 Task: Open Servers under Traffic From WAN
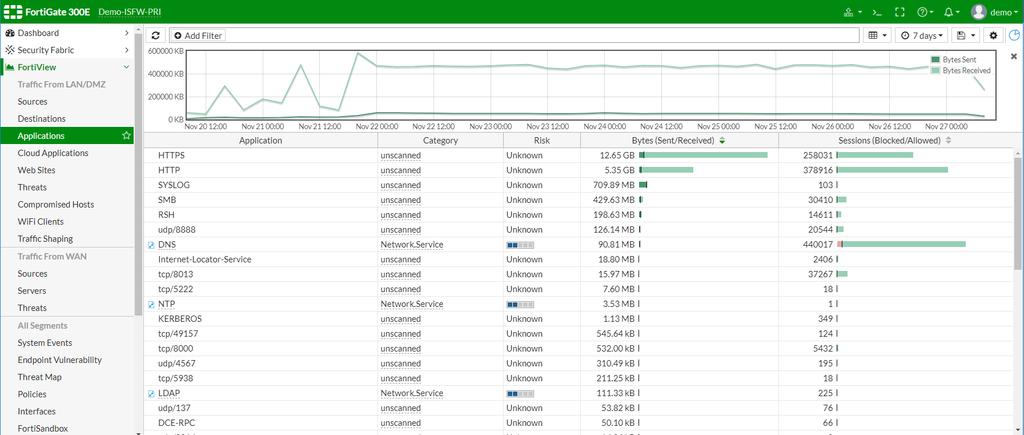coord(32,291)
